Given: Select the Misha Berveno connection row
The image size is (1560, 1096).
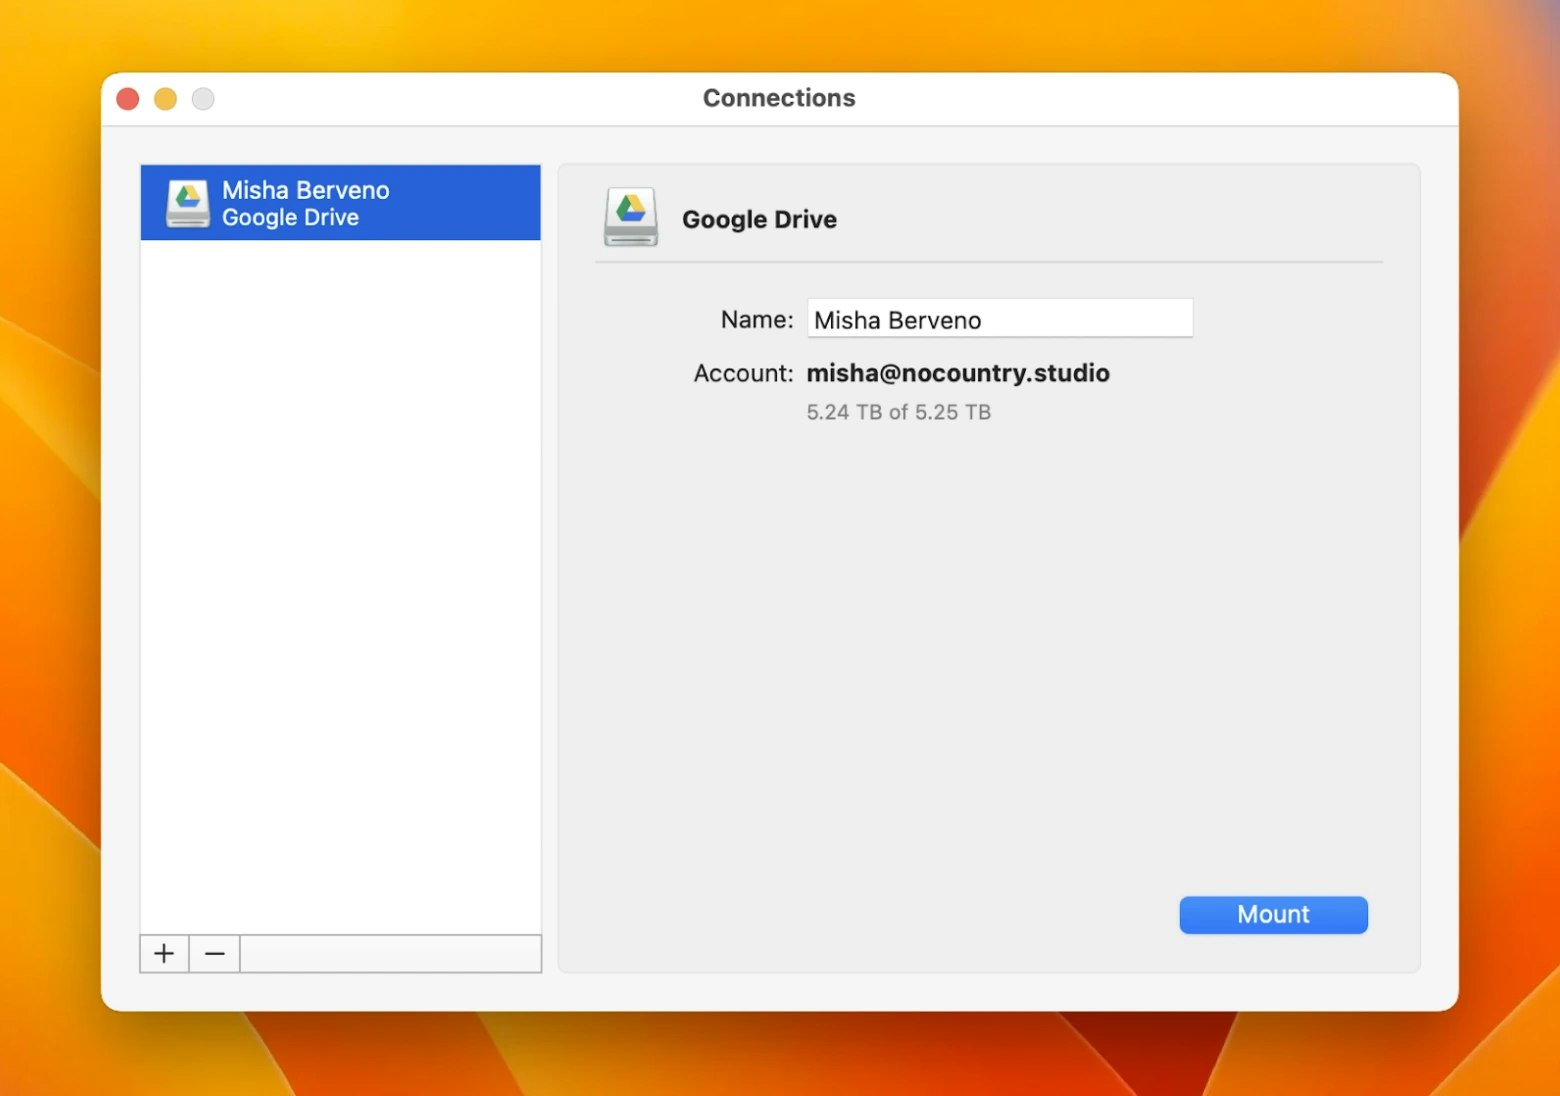Looking at the screenshot, I should [340, 203].
